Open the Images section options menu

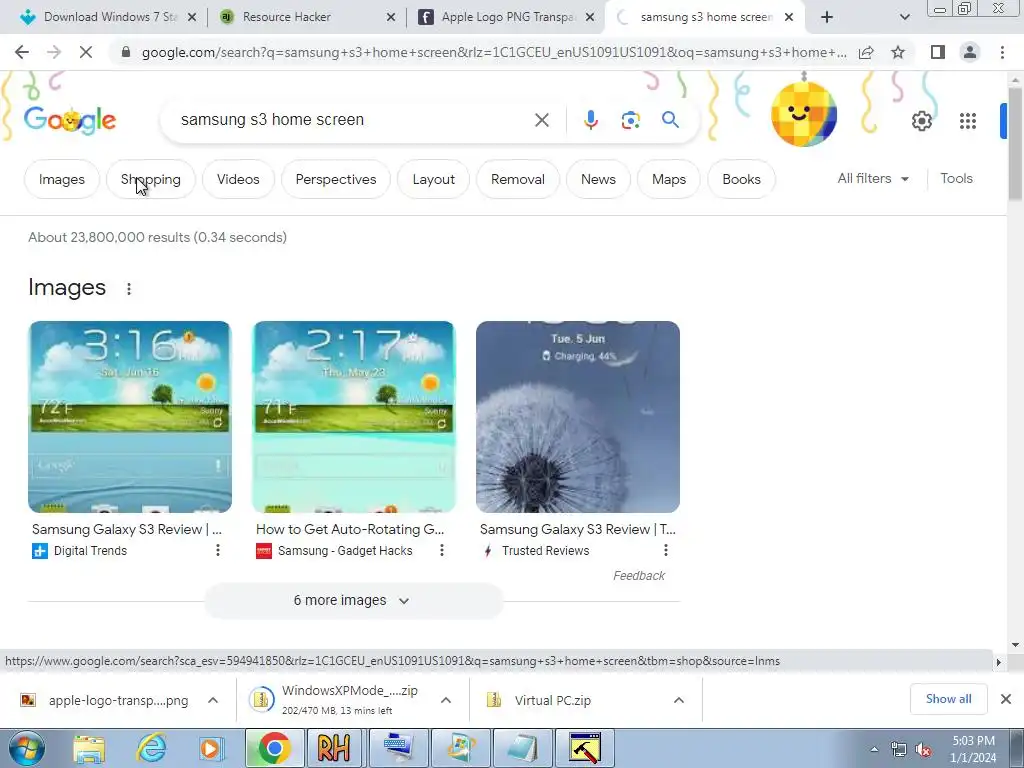(x=129, y=289)
